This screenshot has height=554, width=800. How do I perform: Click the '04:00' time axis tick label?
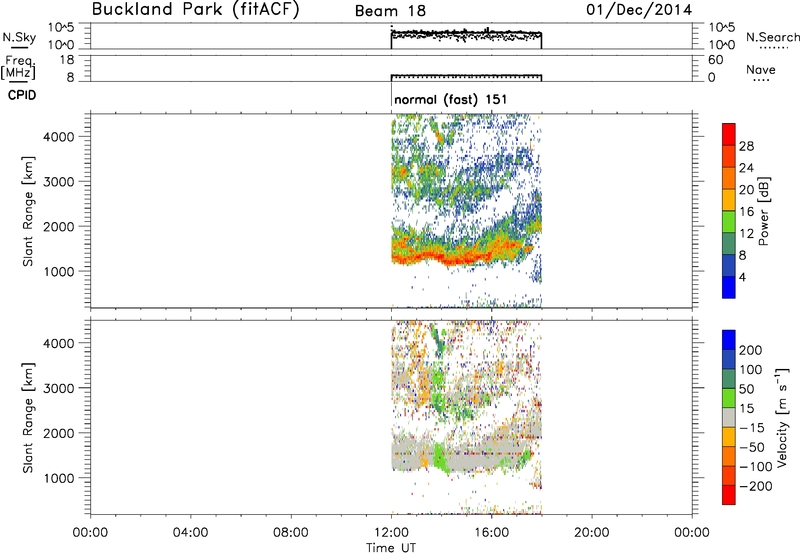tap(190, 533)
